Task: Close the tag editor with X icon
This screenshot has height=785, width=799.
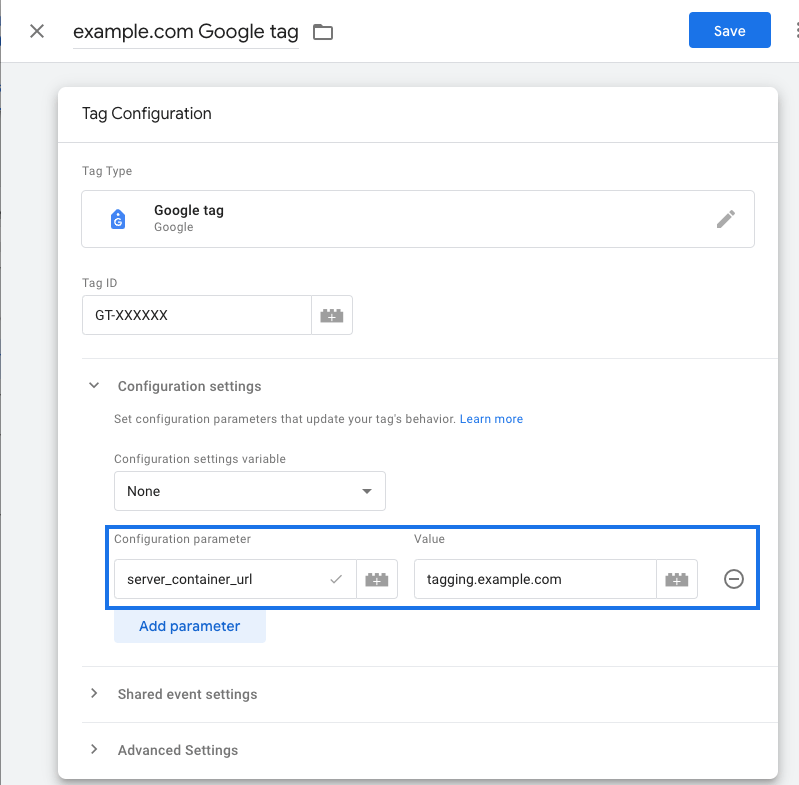Action: [37, 31]
